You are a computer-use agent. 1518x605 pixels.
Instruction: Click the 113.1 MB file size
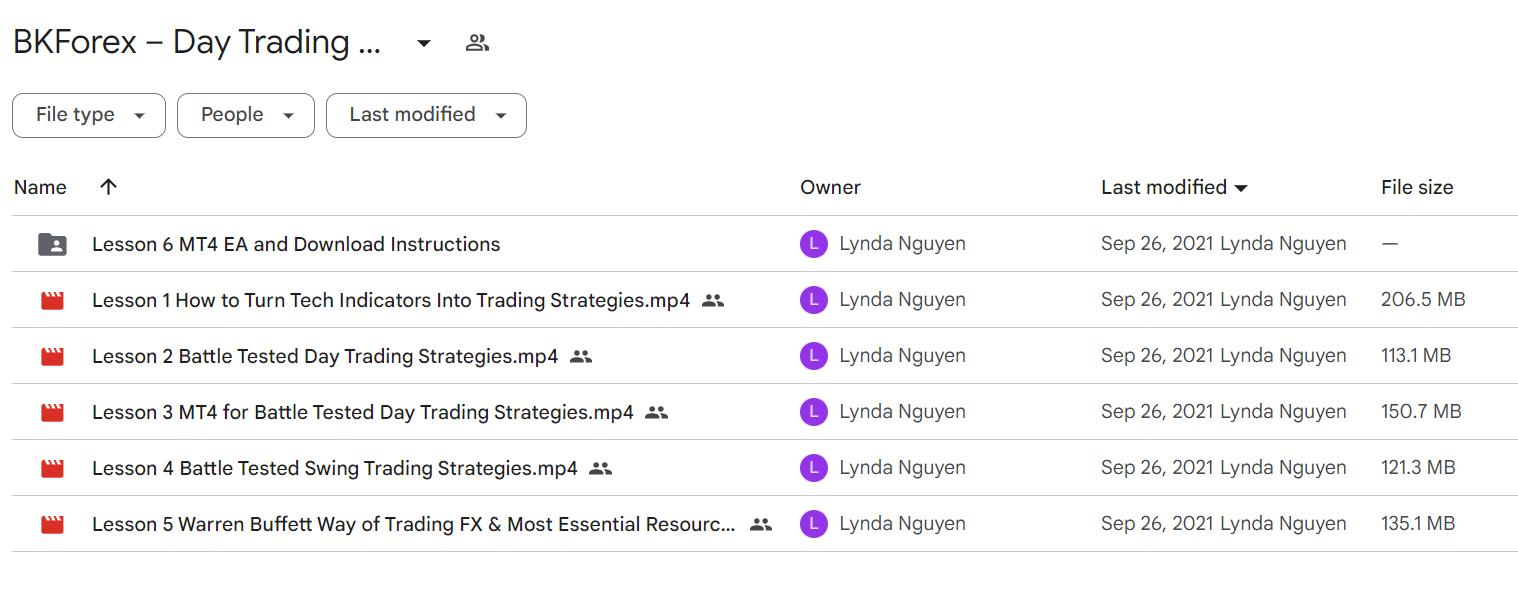[1416, 356]
